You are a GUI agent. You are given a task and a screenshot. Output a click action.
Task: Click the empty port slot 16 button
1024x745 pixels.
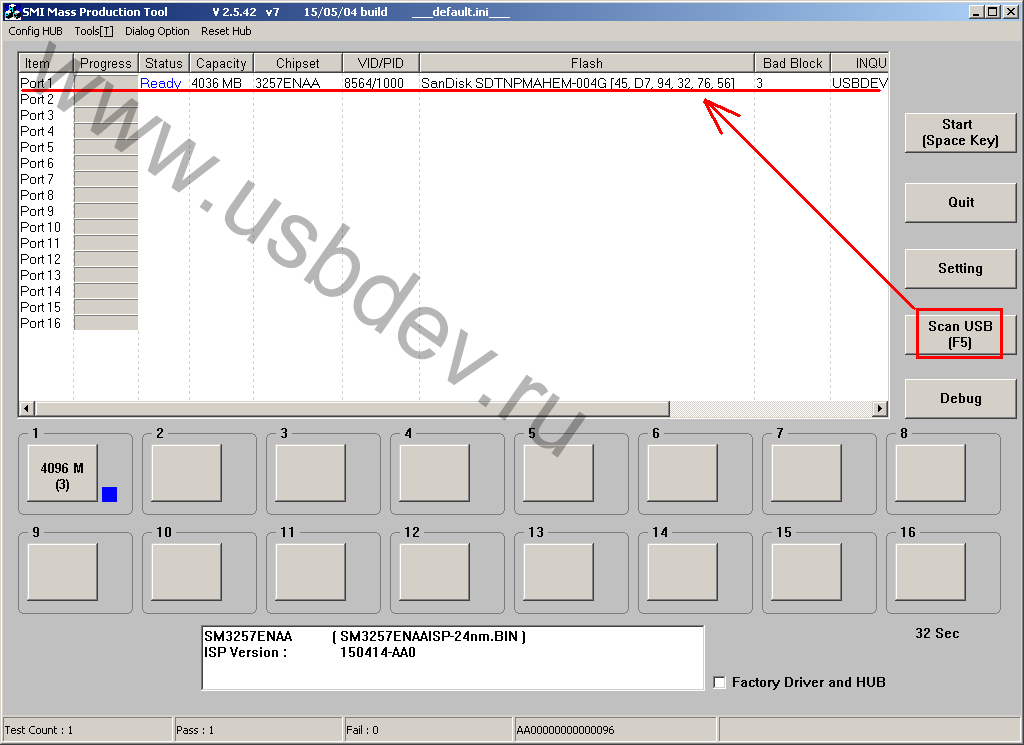pos(931,572)
